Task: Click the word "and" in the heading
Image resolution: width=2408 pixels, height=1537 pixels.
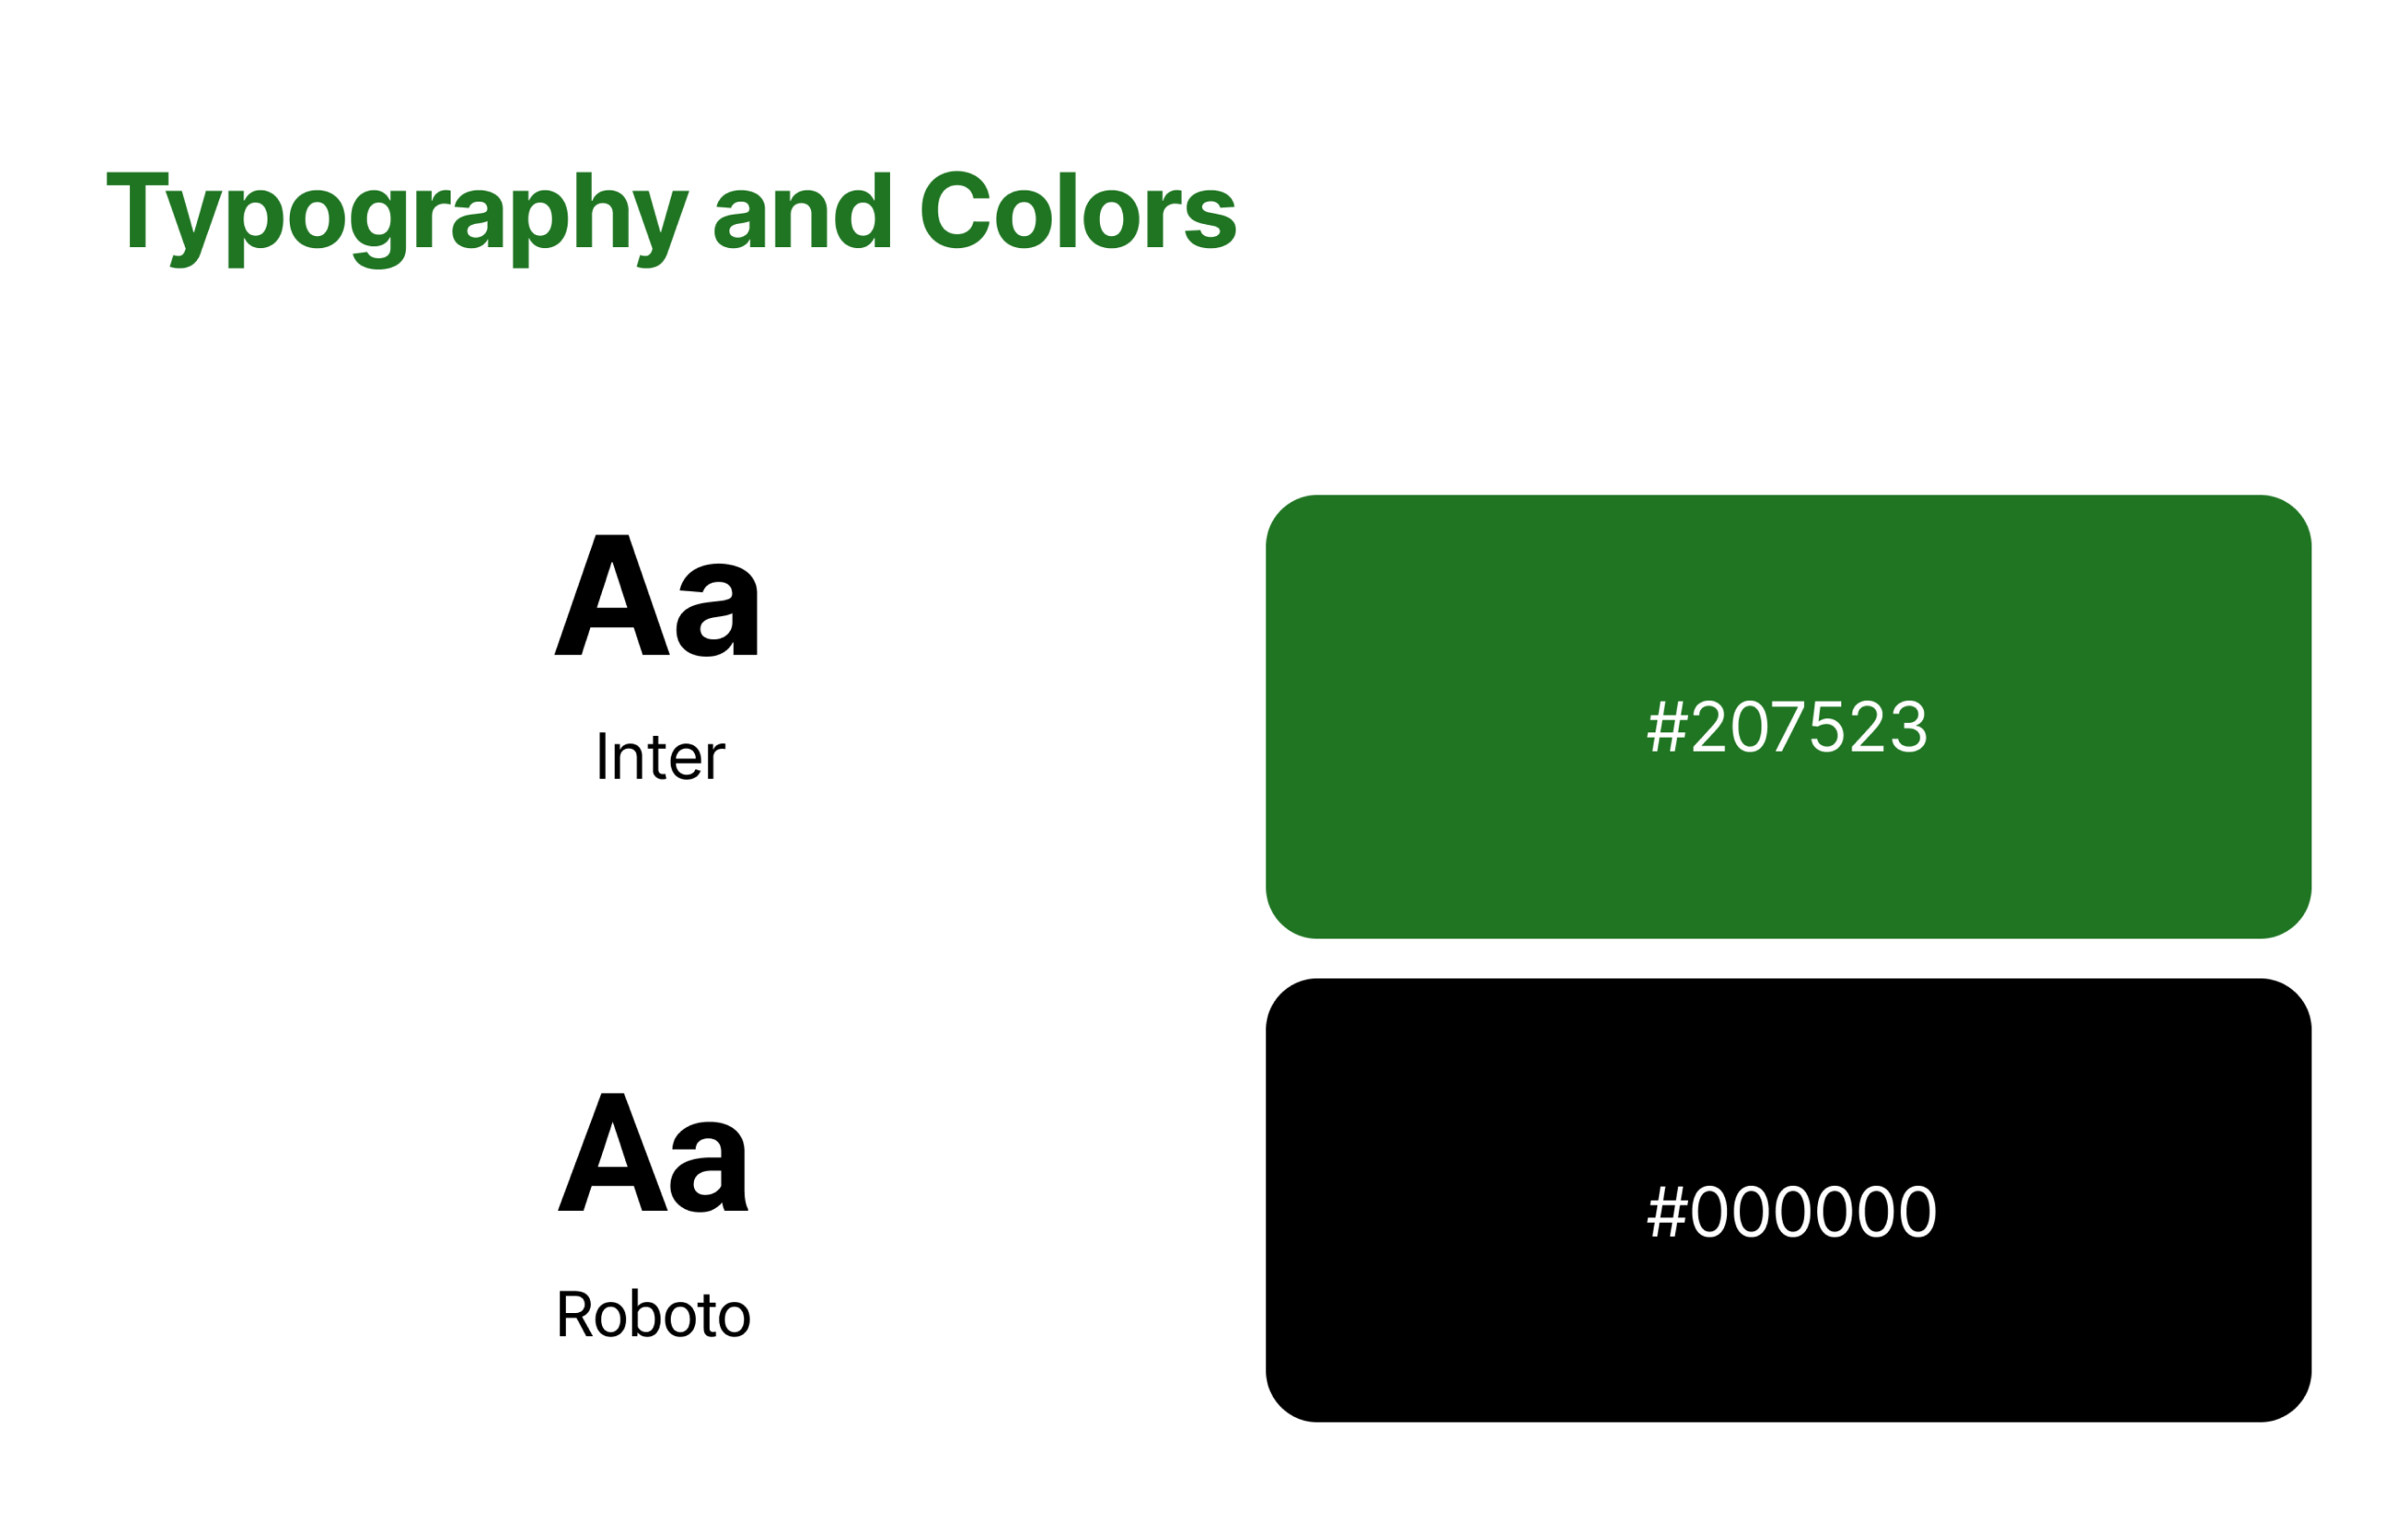Action: (802, 210)
